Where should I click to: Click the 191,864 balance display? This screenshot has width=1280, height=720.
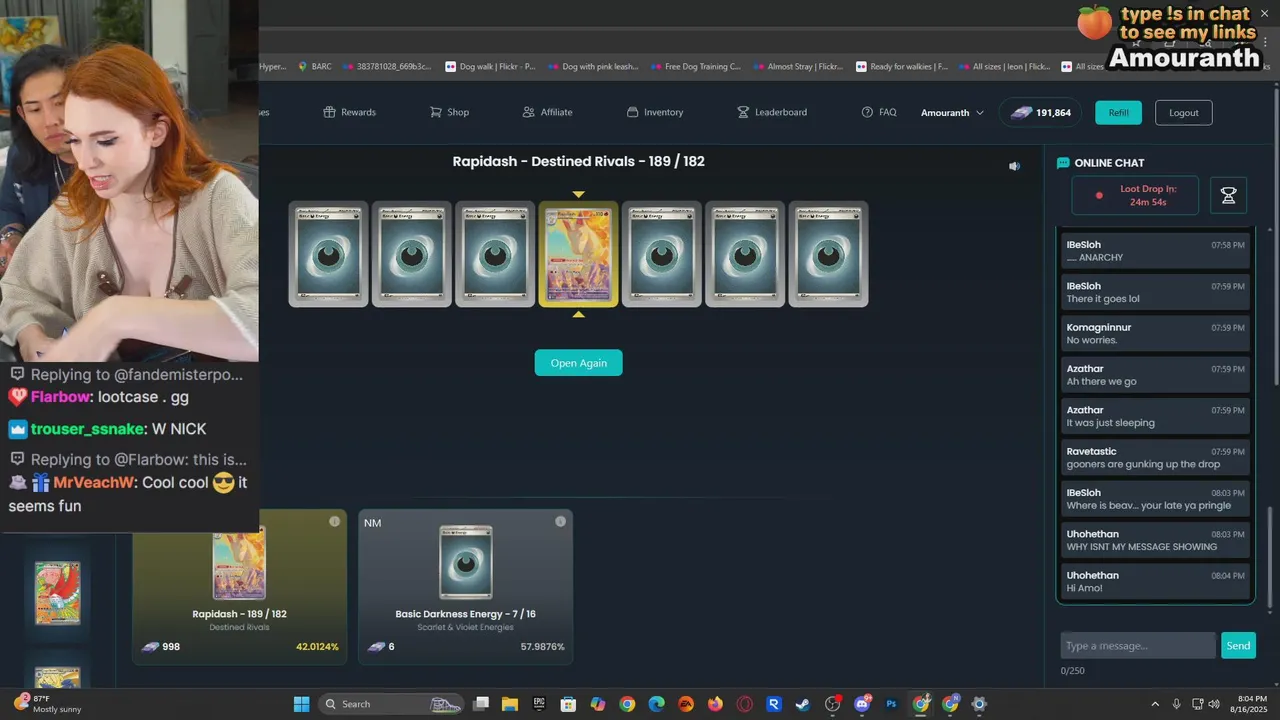coord(1040,113)
